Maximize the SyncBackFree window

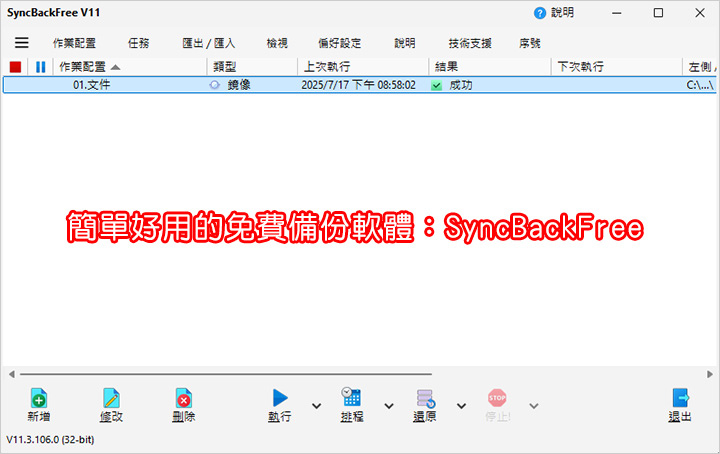(x=658, y=13)
